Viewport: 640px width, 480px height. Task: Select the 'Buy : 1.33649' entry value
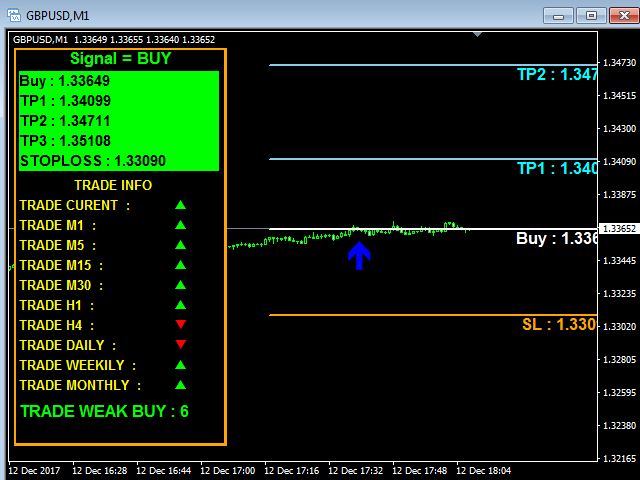[x=64, y=81]
